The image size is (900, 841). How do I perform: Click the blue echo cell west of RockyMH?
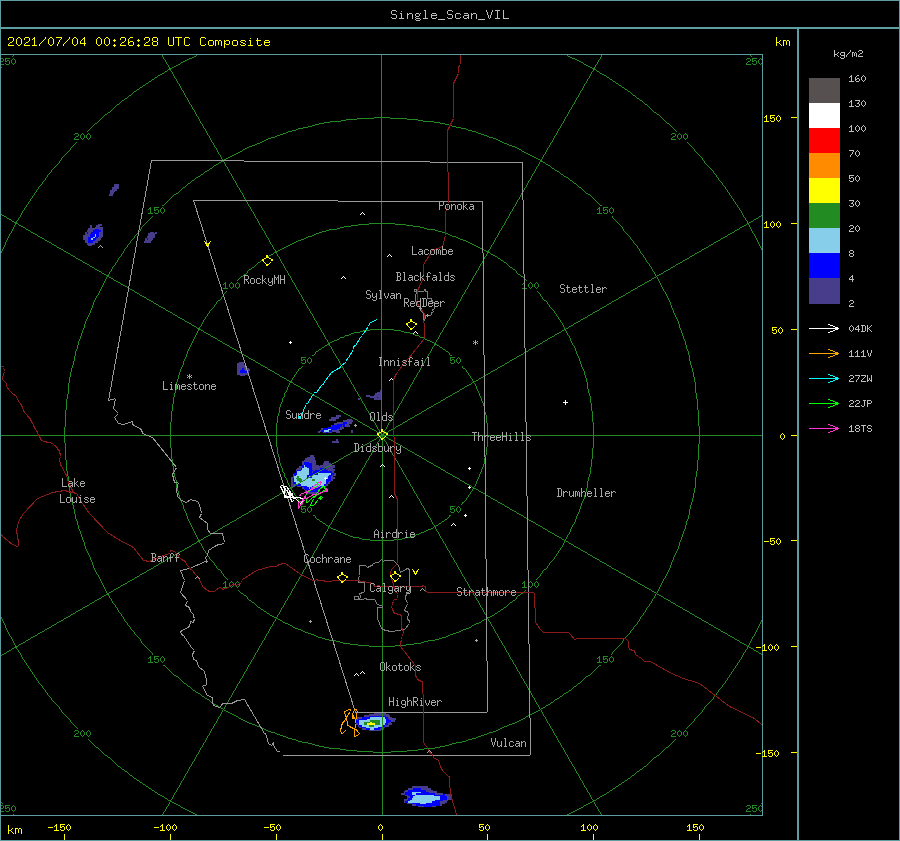click(94, 235)
